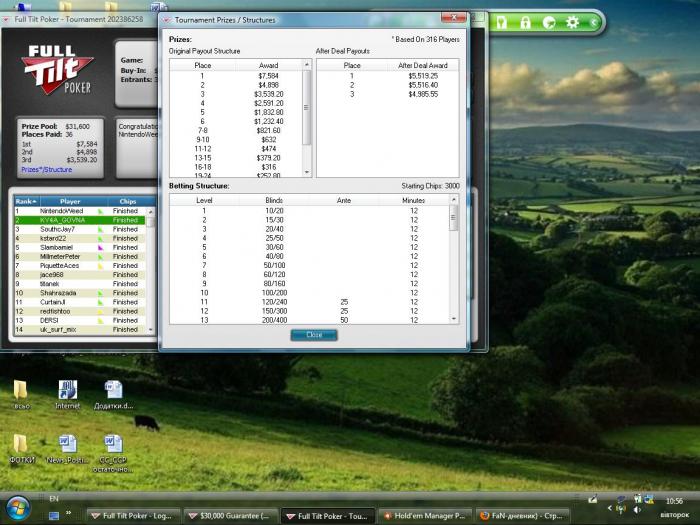Screen dimensions: 700x525
Task: Open the Windows Start orb
Action: pos(18,509)
